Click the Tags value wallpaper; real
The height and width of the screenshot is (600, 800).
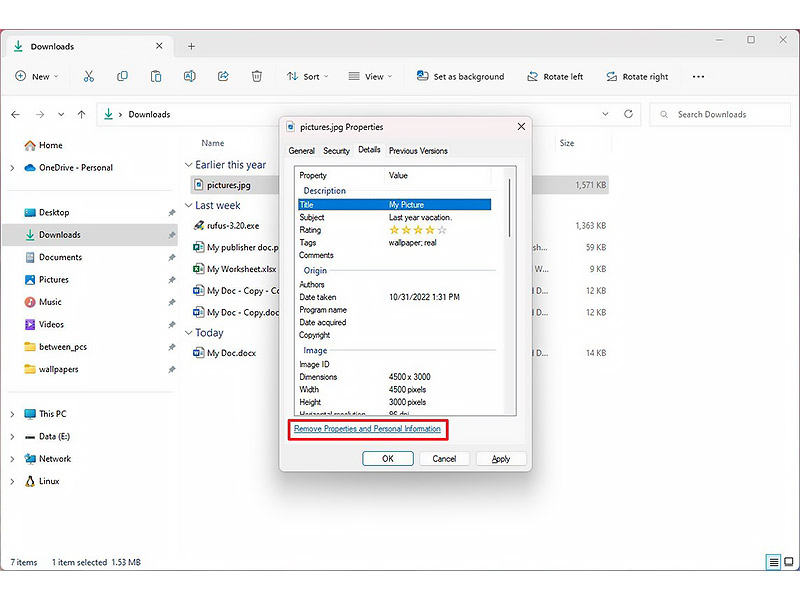pos(412,243)
